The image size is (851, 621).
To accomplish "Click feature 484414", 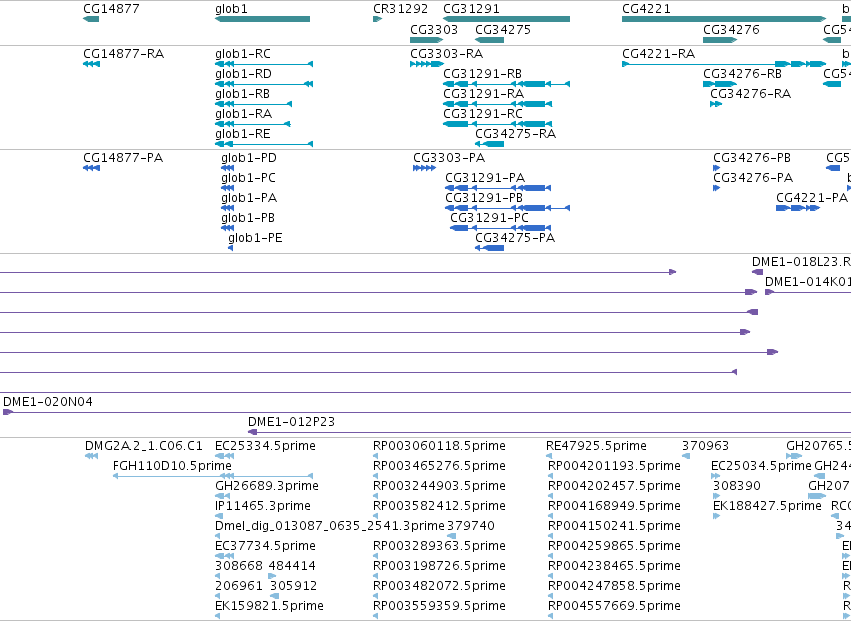I will point(272,576).
